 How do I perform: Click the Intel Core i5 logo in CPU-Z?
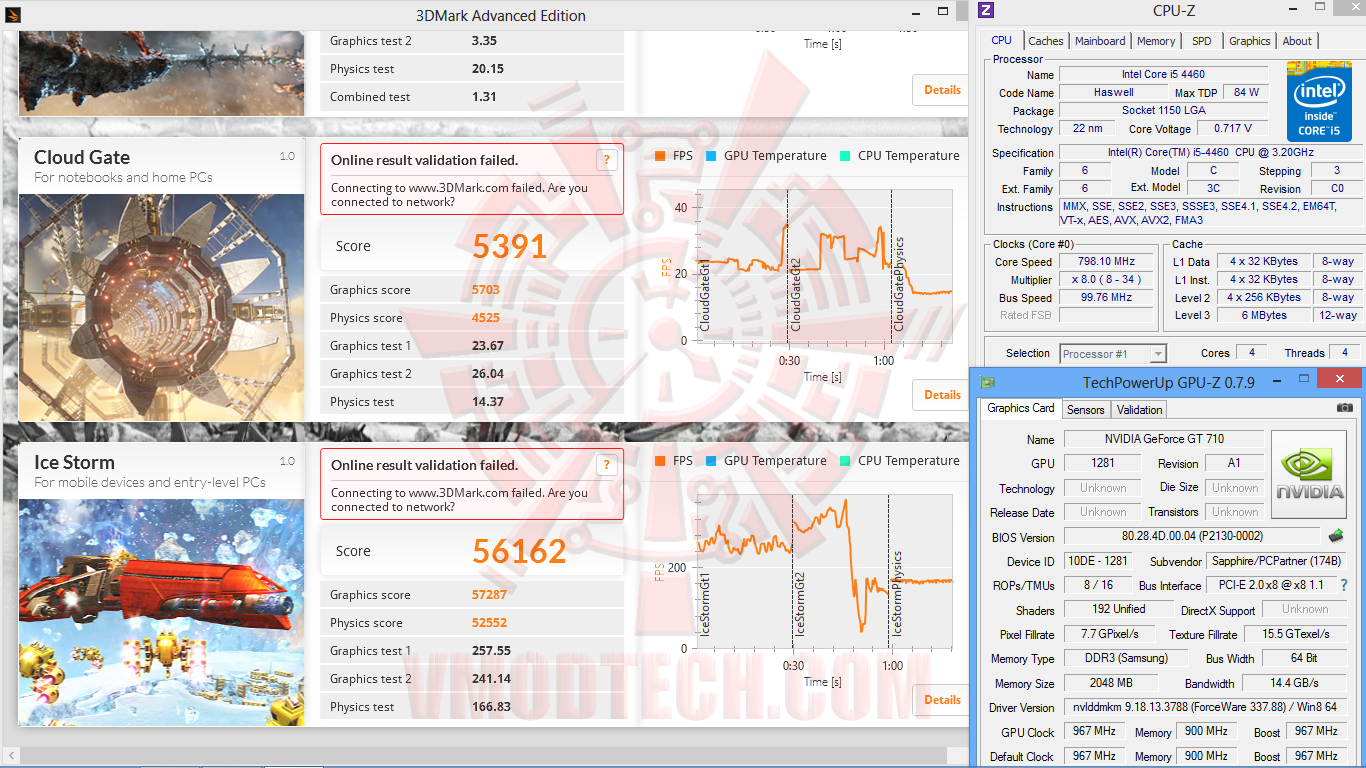pos(1319,101)
